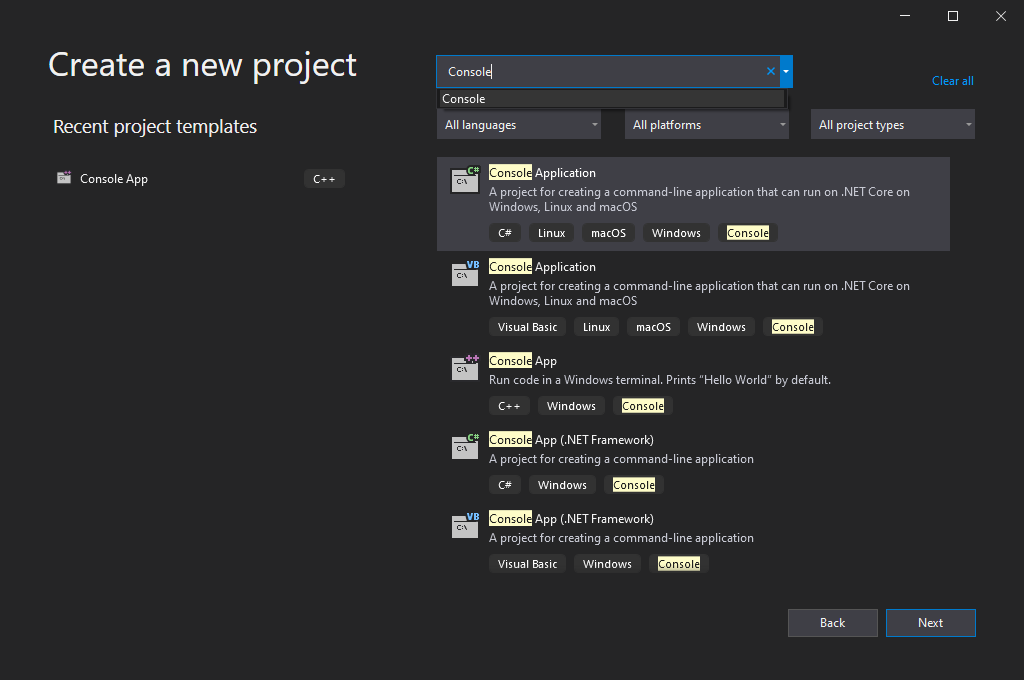Click the C# Console App (.NET Framework) icon
The height and width of the screenshot is (680, 1024).
coord(465,446)
